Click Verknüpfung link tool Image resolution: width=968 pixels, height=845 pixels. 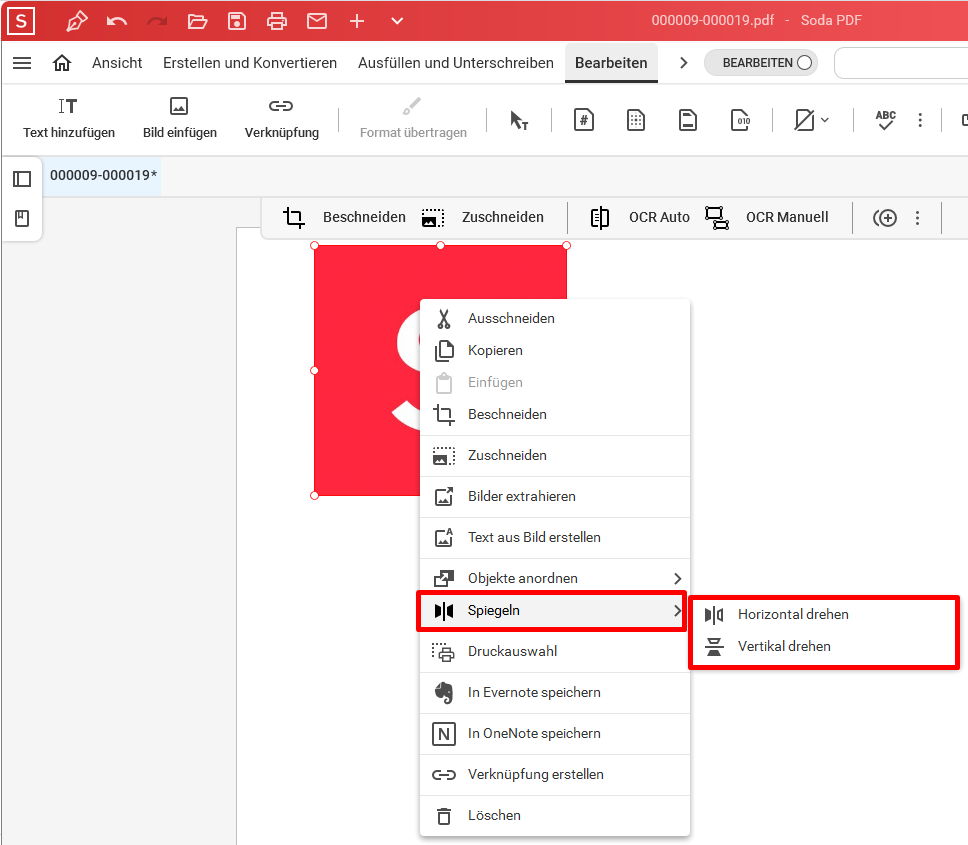282,118
